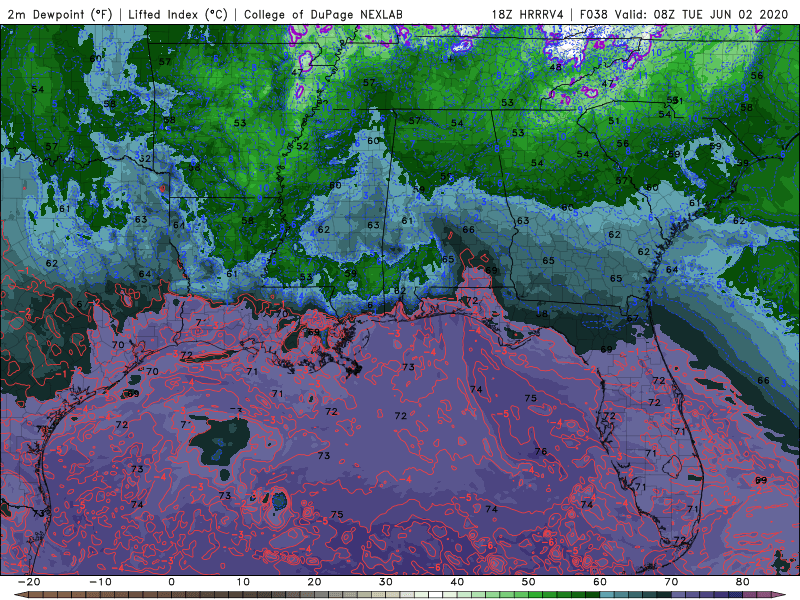The image size is (800, 600).
Task: Click the '20' color scale label
Action: click(314, 582)
